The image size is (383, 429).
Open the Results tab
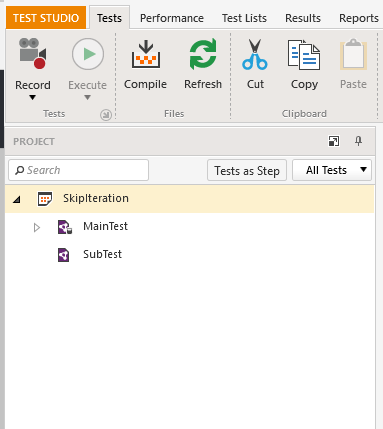point(303,18)
